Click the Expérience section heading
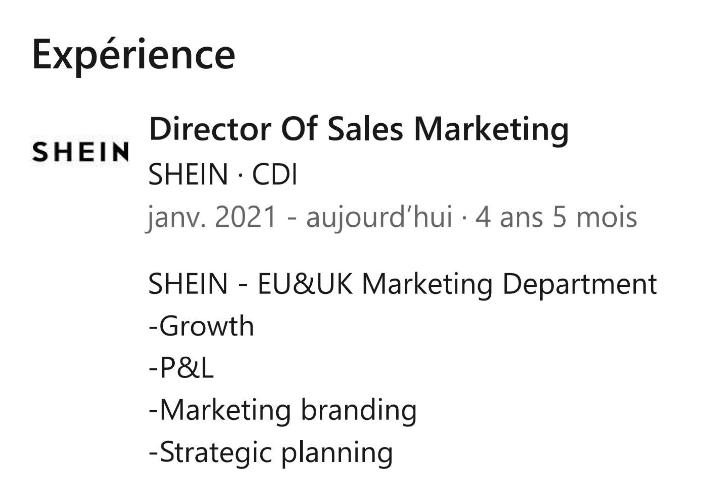721x485 pixels. [134, 55]
